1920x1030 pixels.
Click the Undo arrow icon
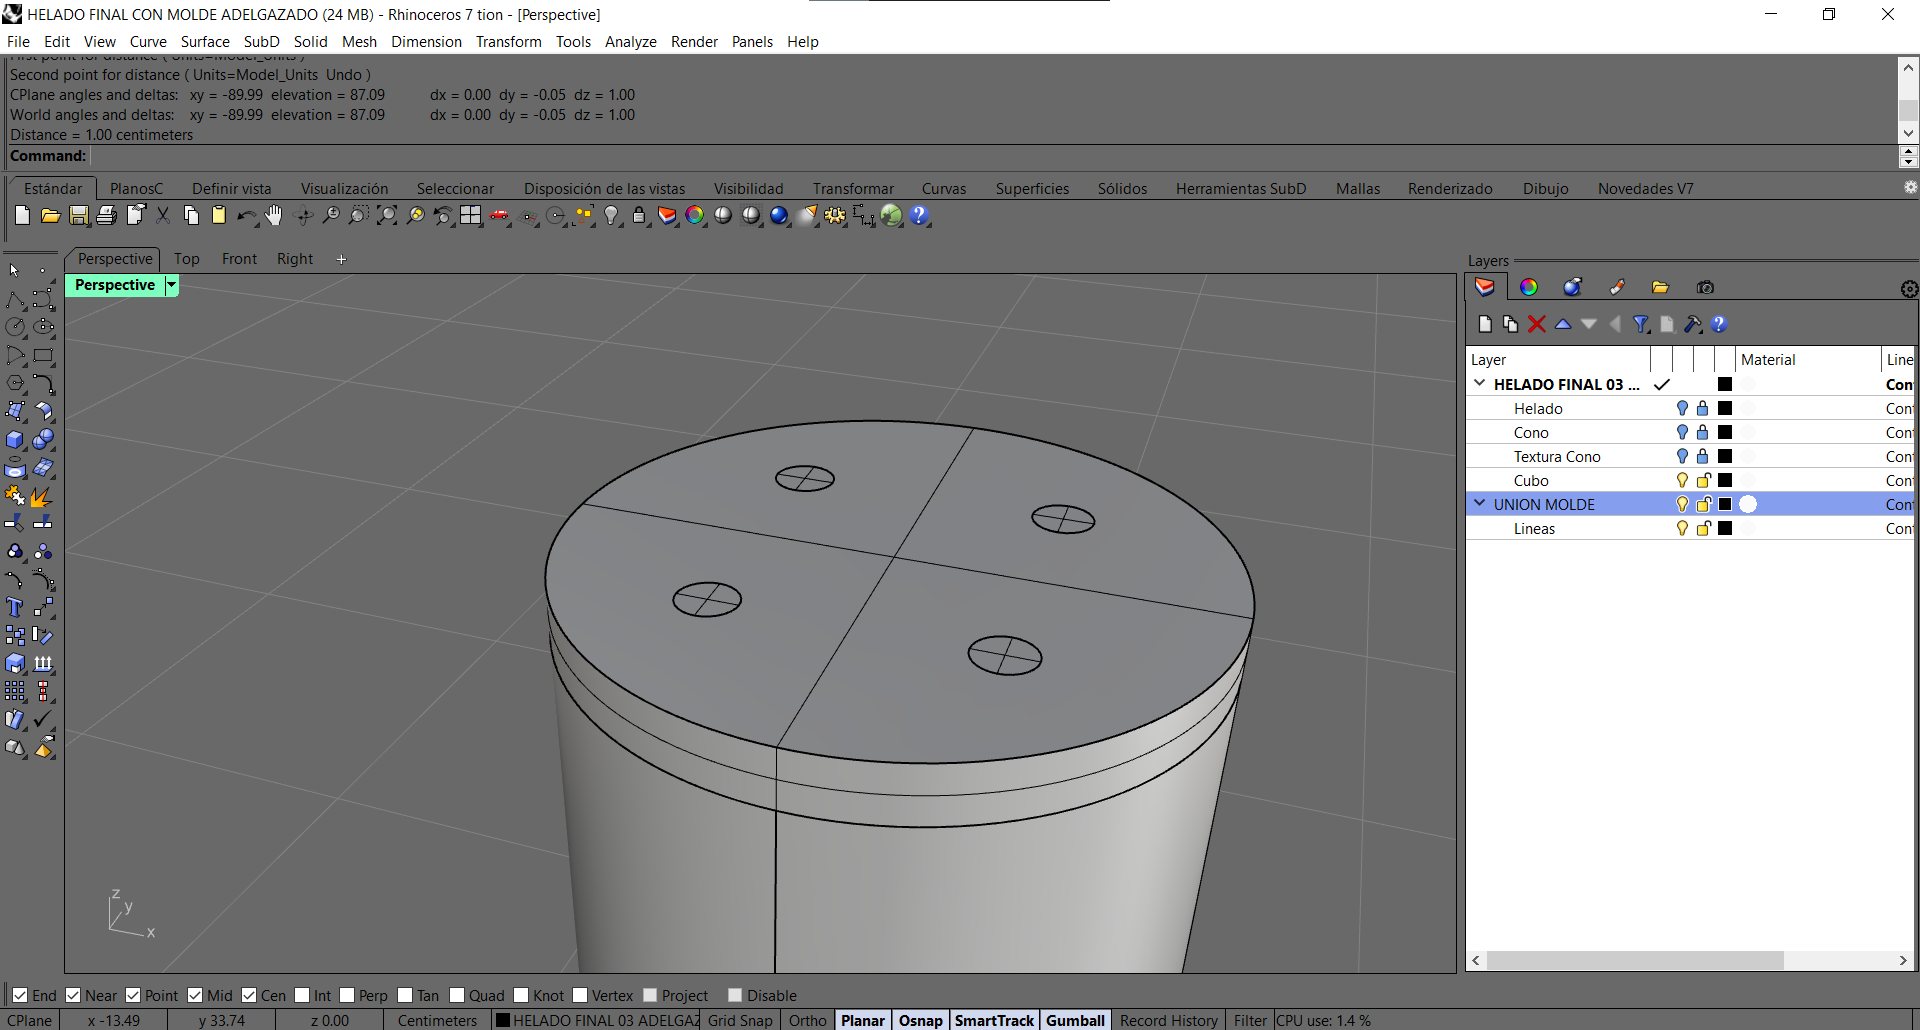[x=246, y=215]
